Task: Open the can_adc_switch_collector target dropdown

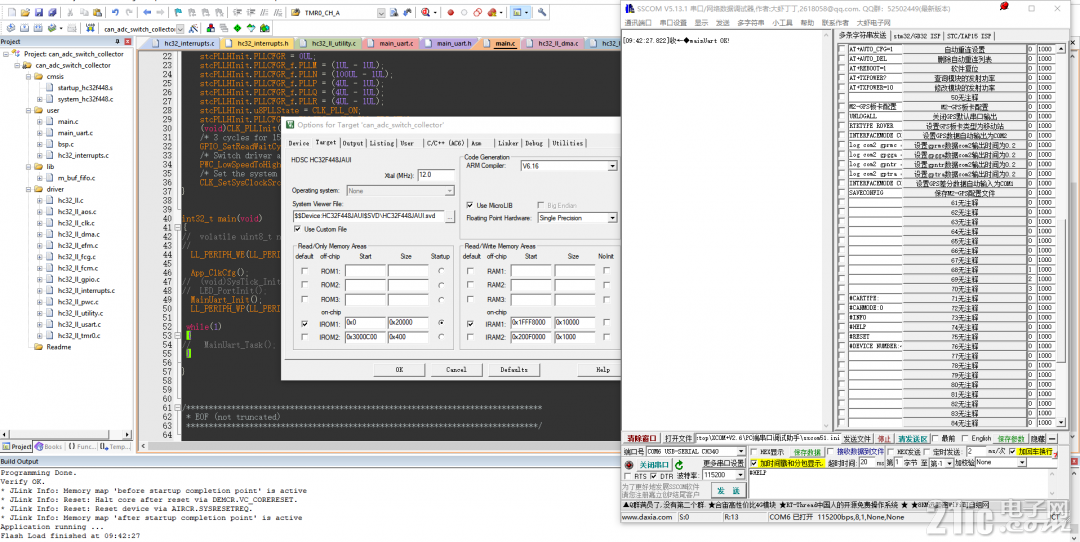Action: [x=180, y=30]
